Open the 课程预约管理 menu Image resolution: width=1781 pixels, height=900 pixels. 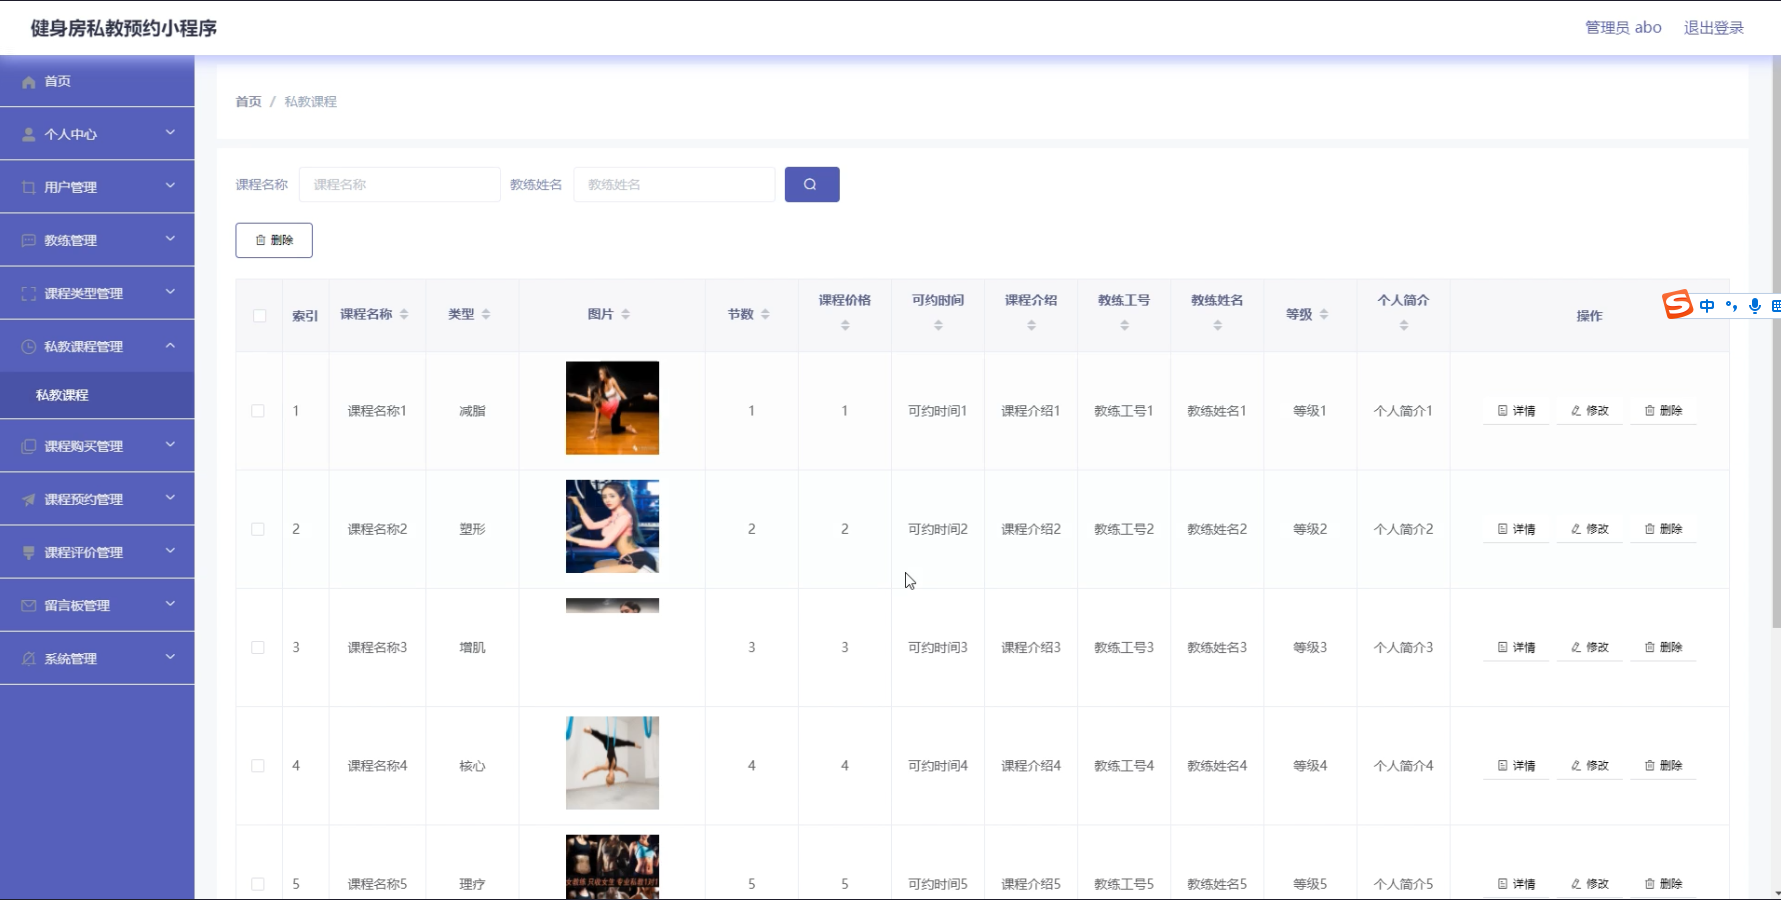[97, 499]
